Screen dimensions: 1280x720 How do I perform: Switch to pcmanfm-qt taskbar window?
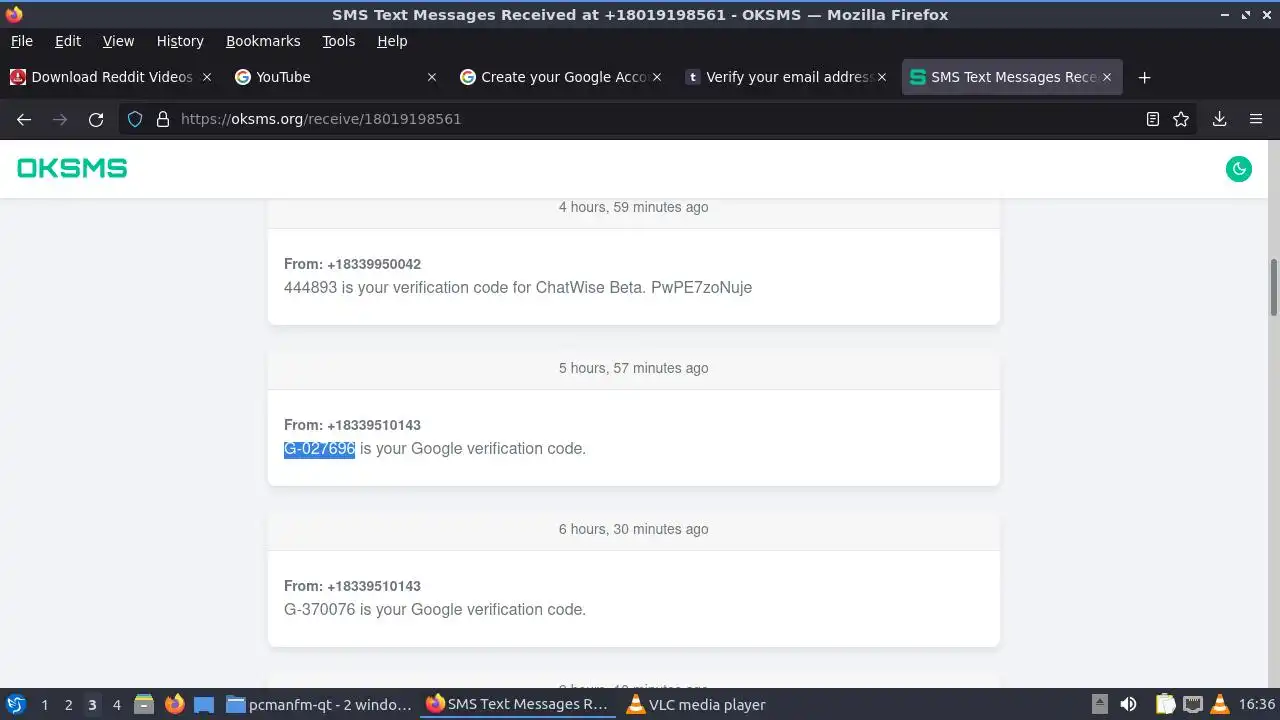point(320,704)
